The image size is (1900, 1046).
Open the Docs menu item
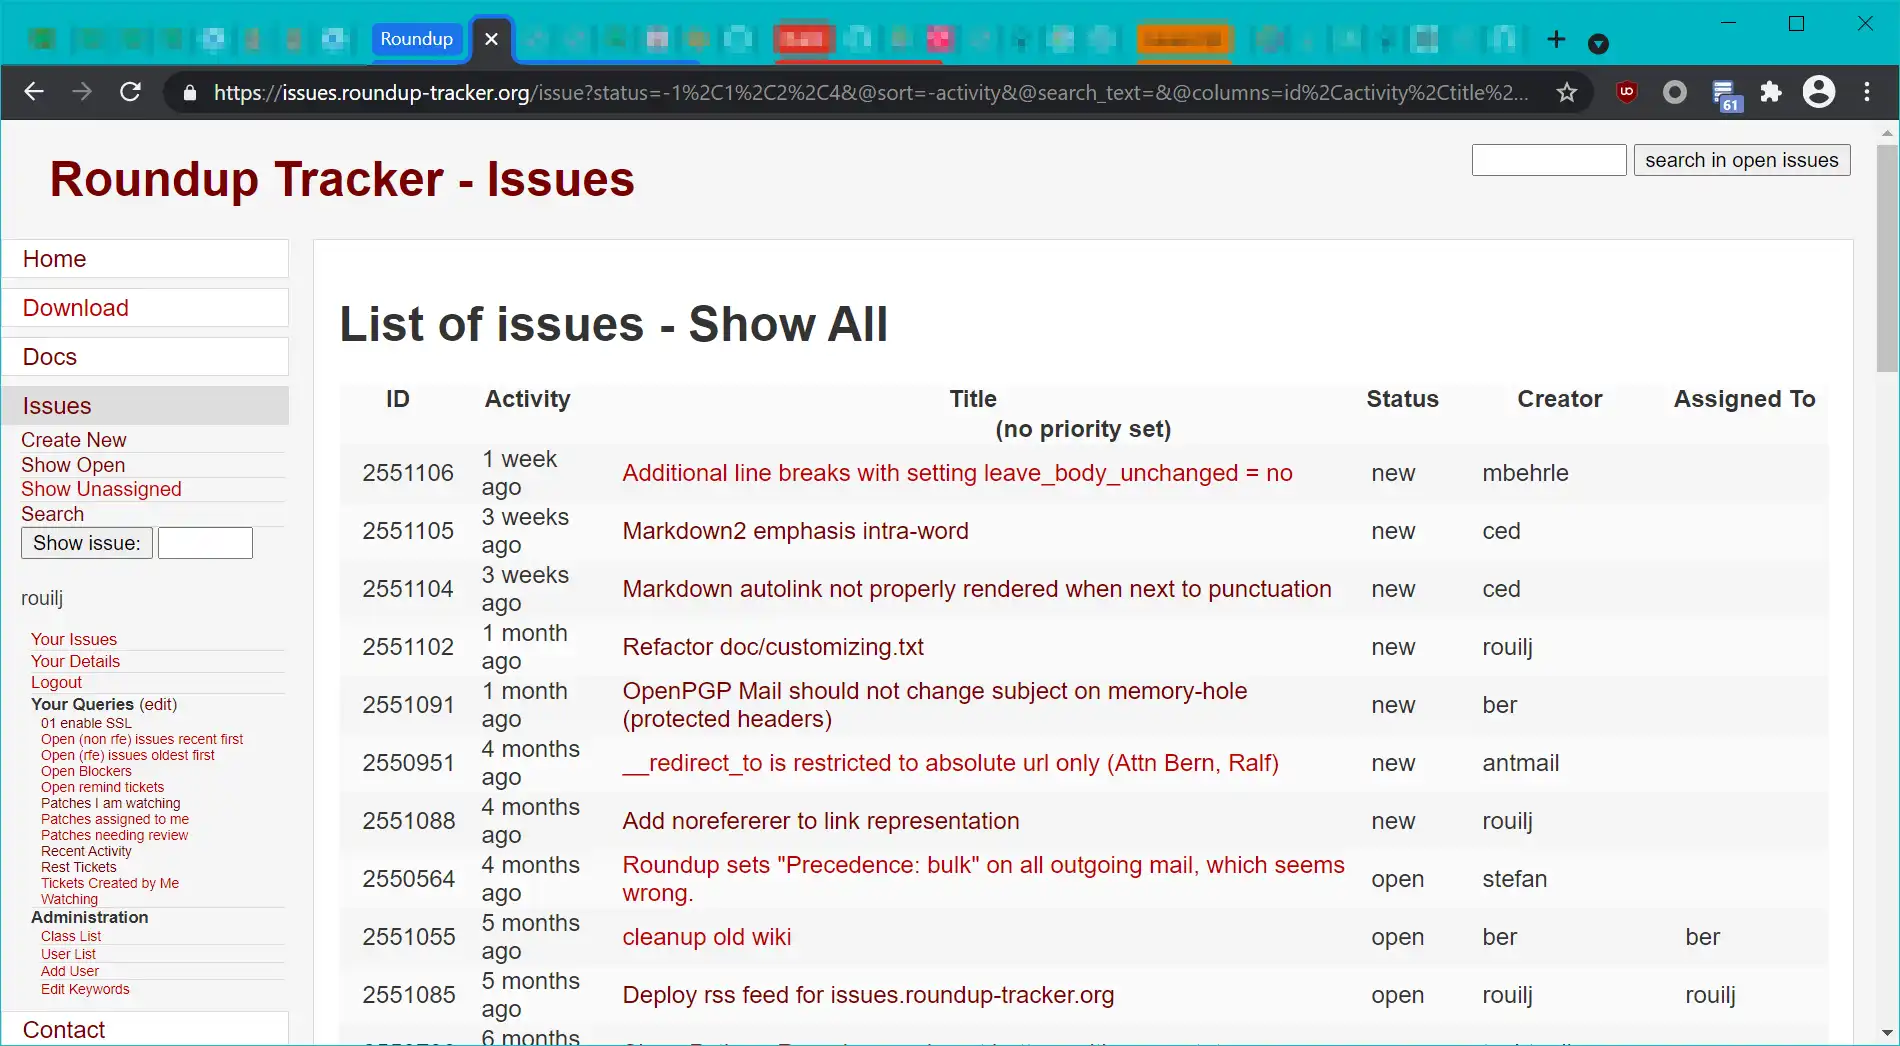pyautogui.click(x=145, y=357)
